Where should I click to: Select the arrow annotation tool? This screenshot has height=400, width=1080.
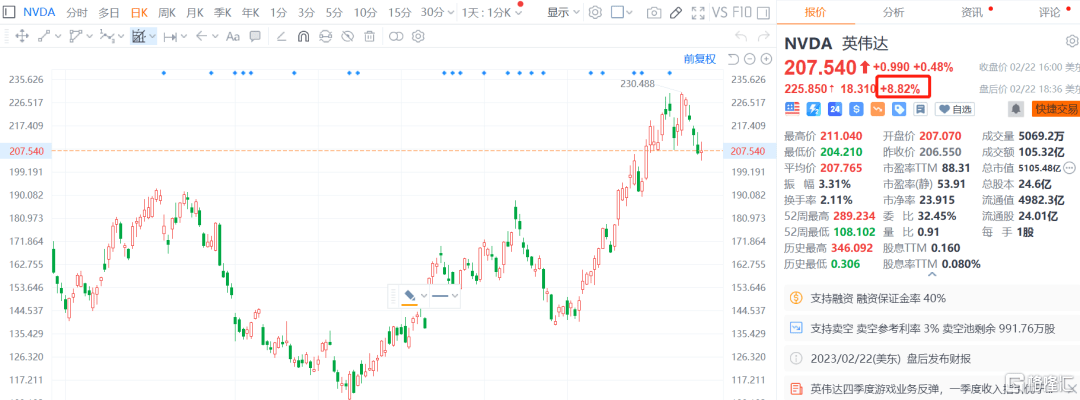tap(202, 36)
